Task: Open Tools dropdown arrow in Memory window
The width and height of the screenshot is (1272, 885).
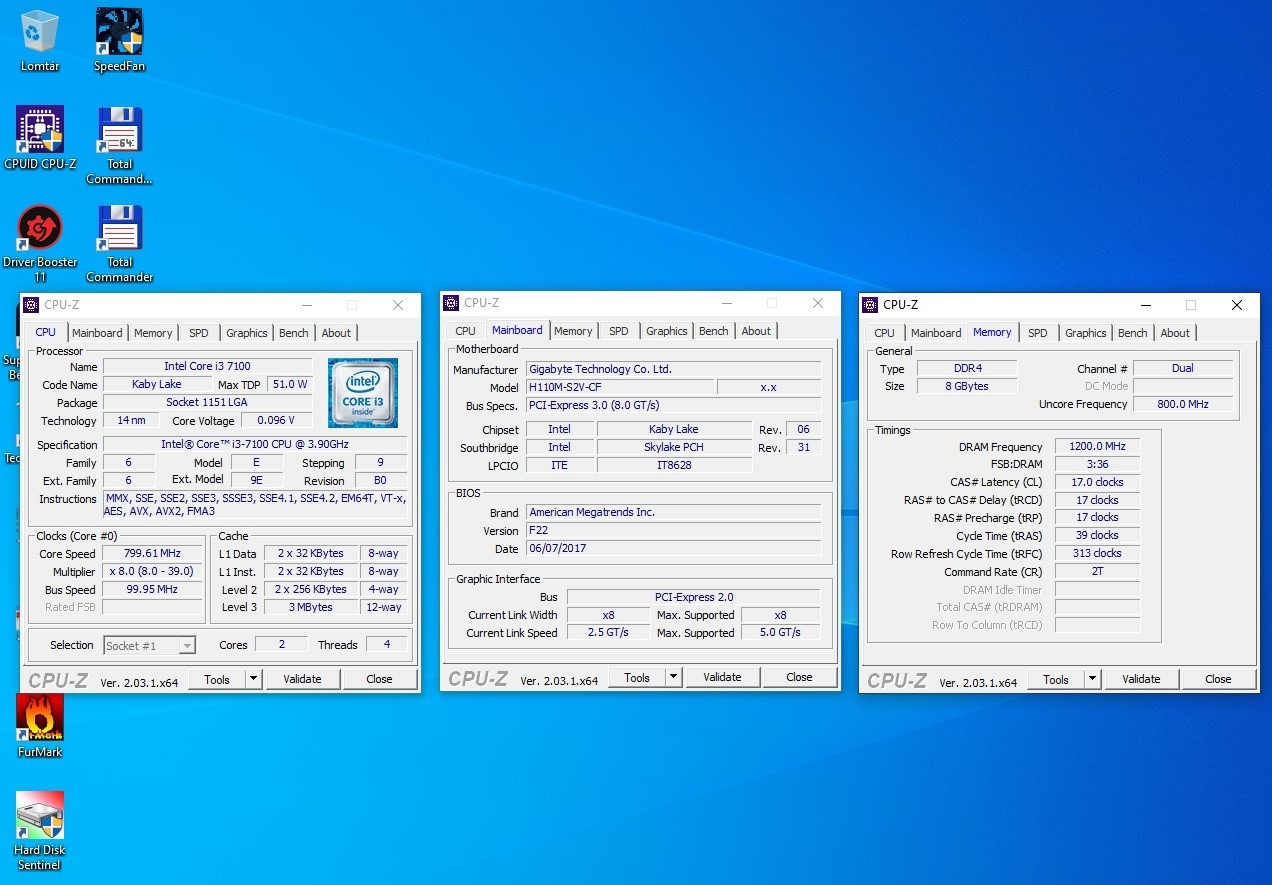Action: pyautogui.click(x=1092, y=679)
